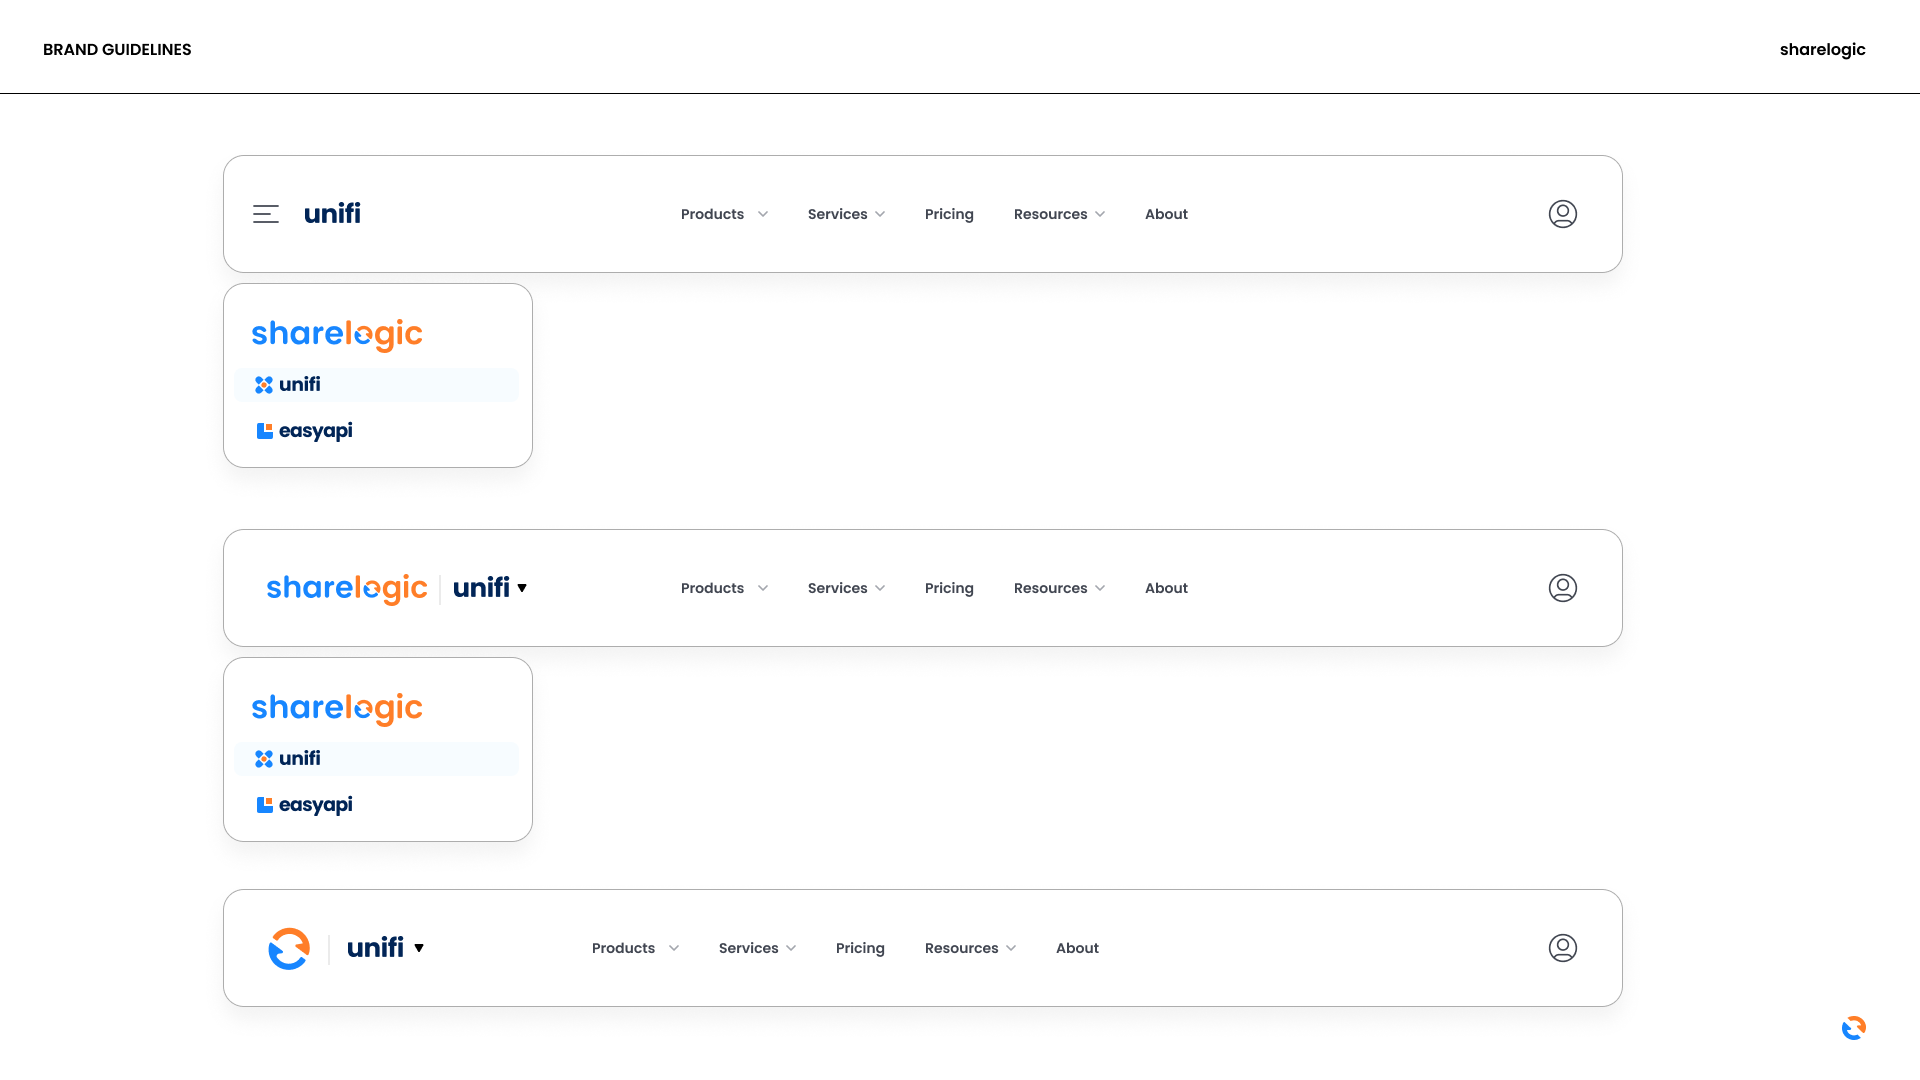This screenshot has width=1920, height=1080.
Task: Open the unifi brand dropdown in the middle navbar
Action: (x=489, y=588)
